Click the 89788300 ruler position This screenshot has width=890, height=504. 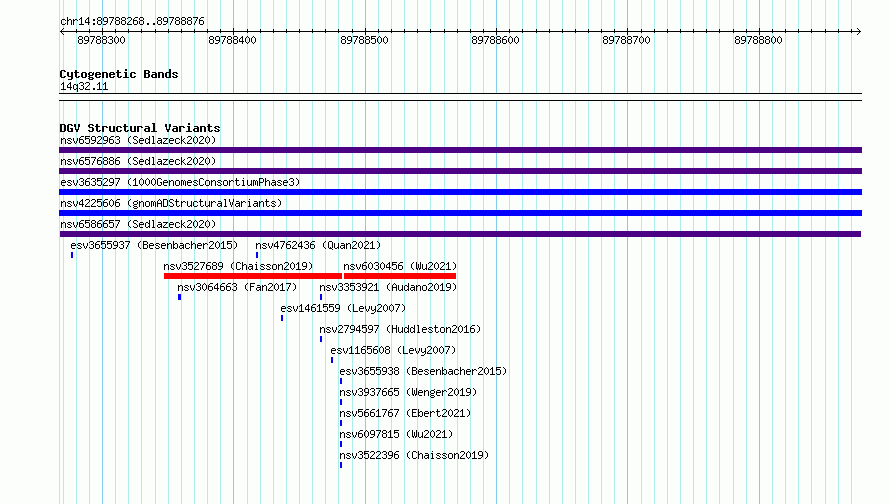(102, 40)
